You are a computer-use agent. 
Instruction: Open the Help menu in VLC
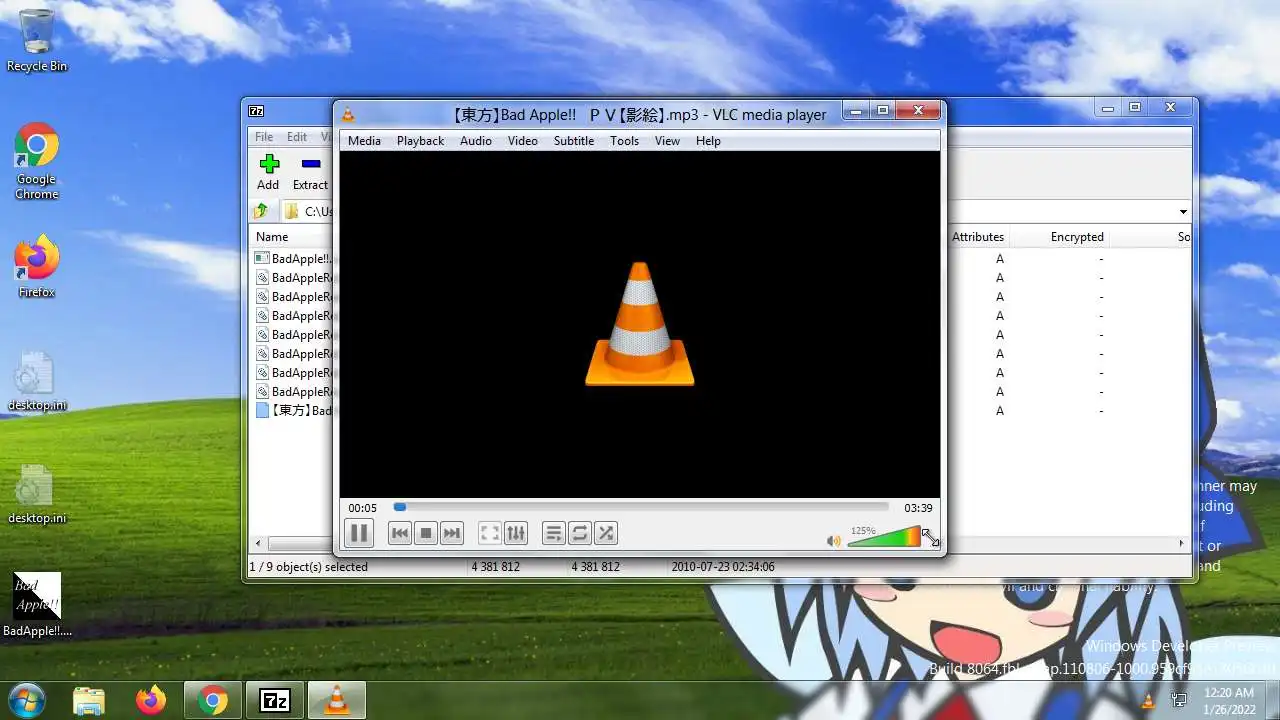[708, 141]
